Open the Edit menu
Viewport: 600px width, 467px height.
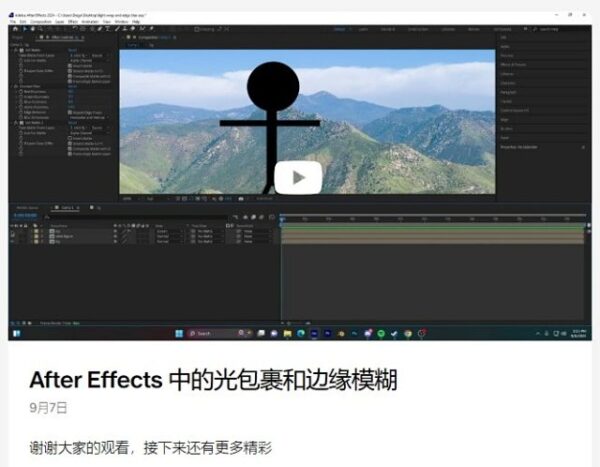coord(23,22)
